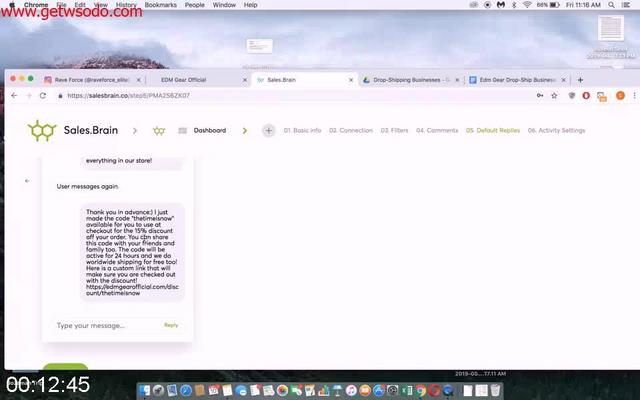Go forward with the browser forward arrow
This screenshot has width=640, height=400.
(x=29, y=96)
